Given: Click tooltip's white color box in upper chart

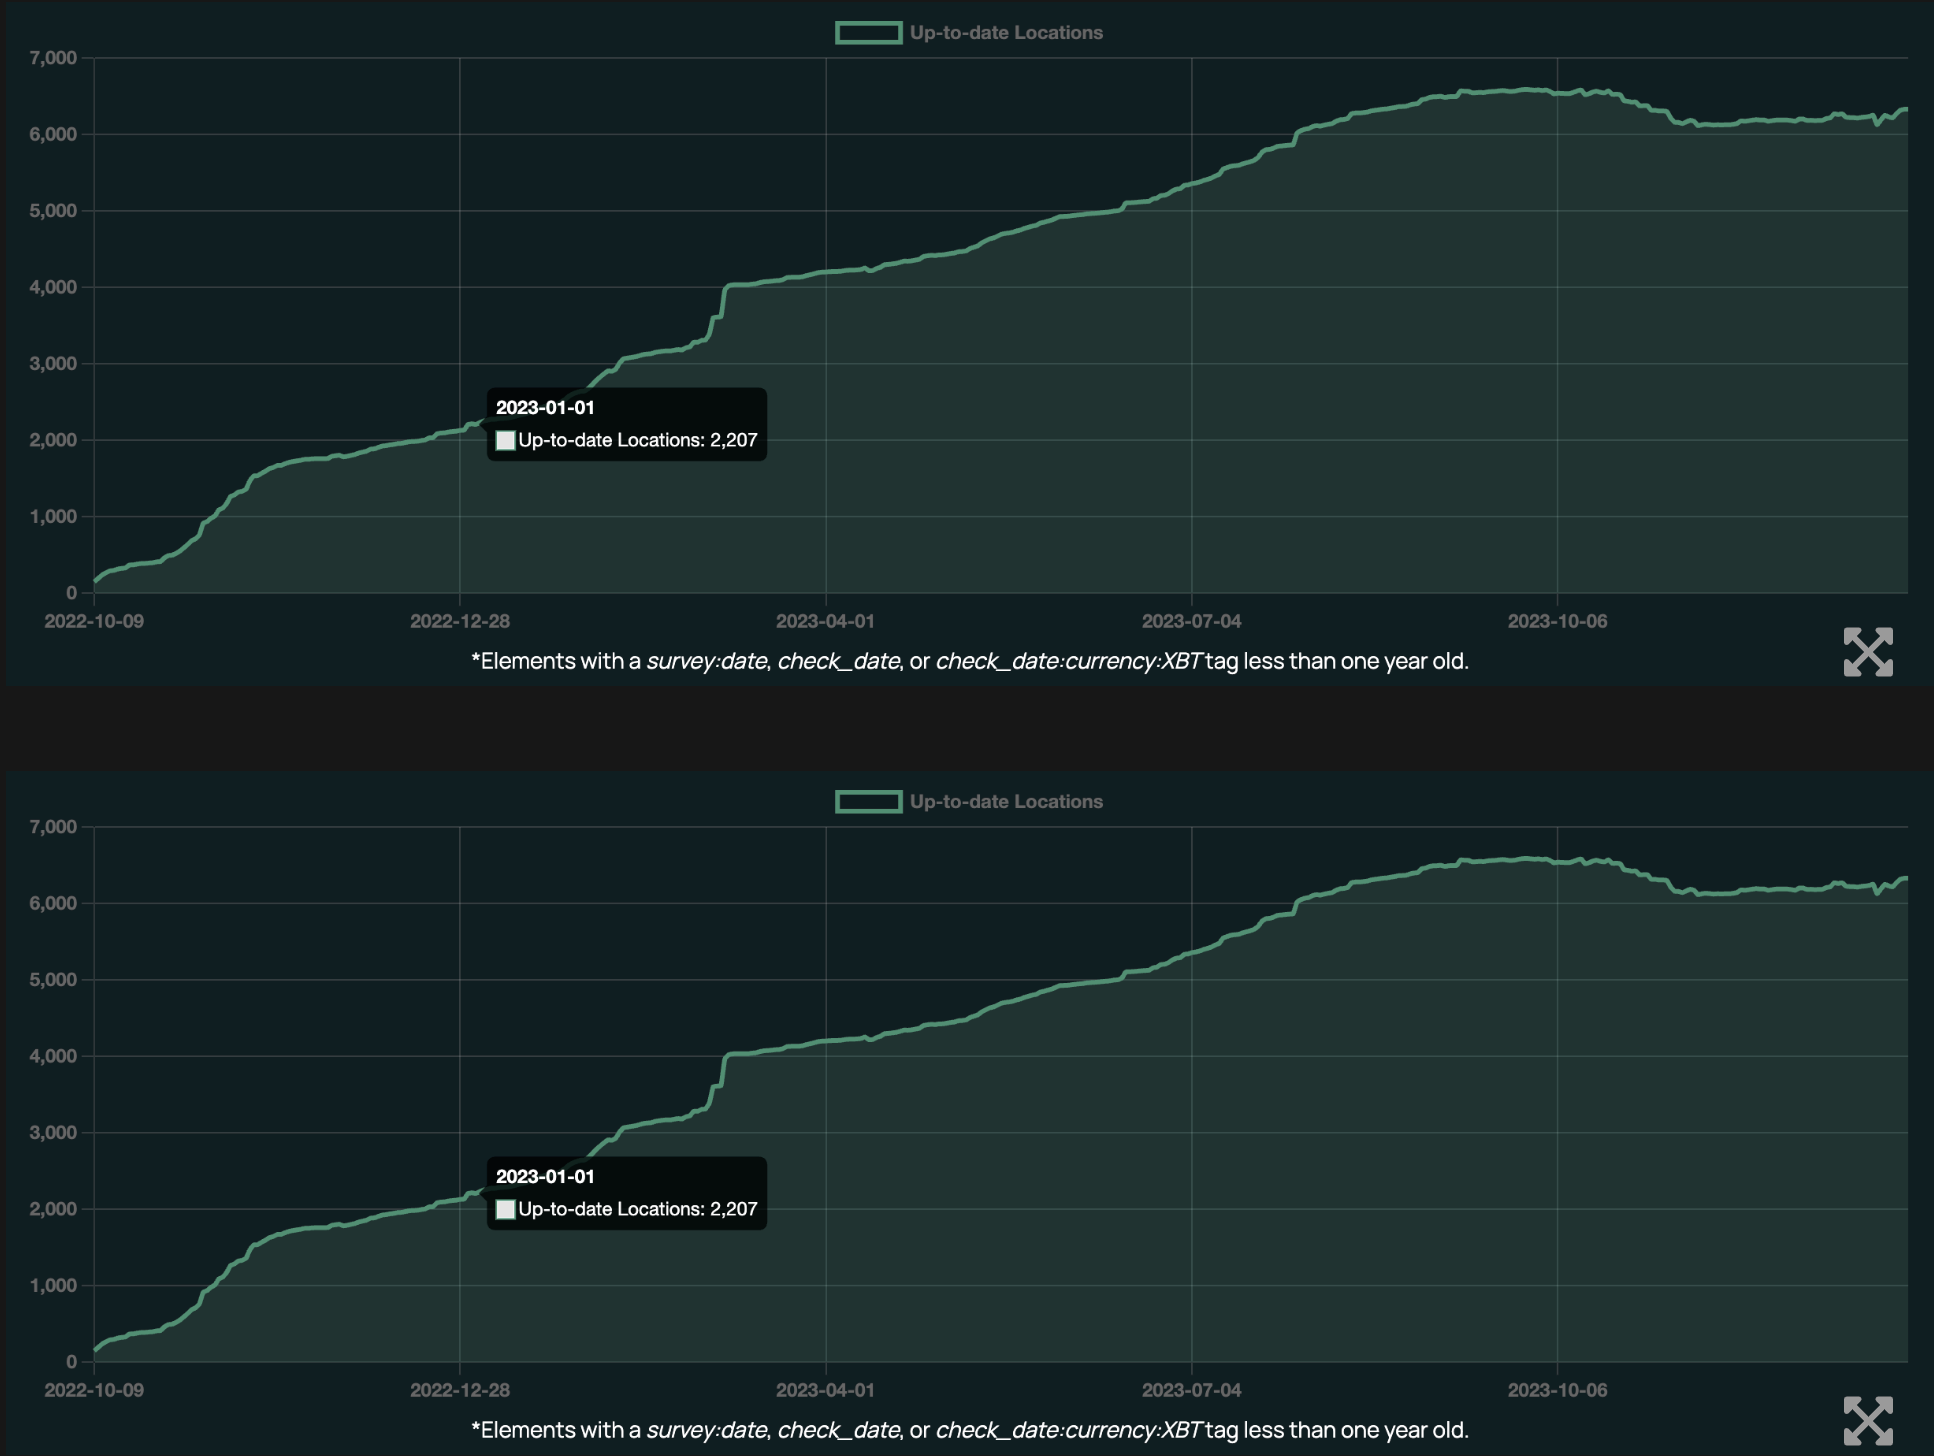Looking at the screenshot, I should [x=506, y=441].
